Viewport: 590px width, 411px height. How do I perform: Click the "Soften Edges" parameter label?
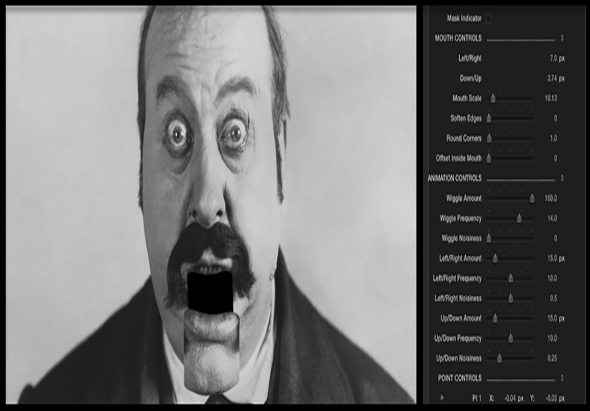click(x=466, y=118)
